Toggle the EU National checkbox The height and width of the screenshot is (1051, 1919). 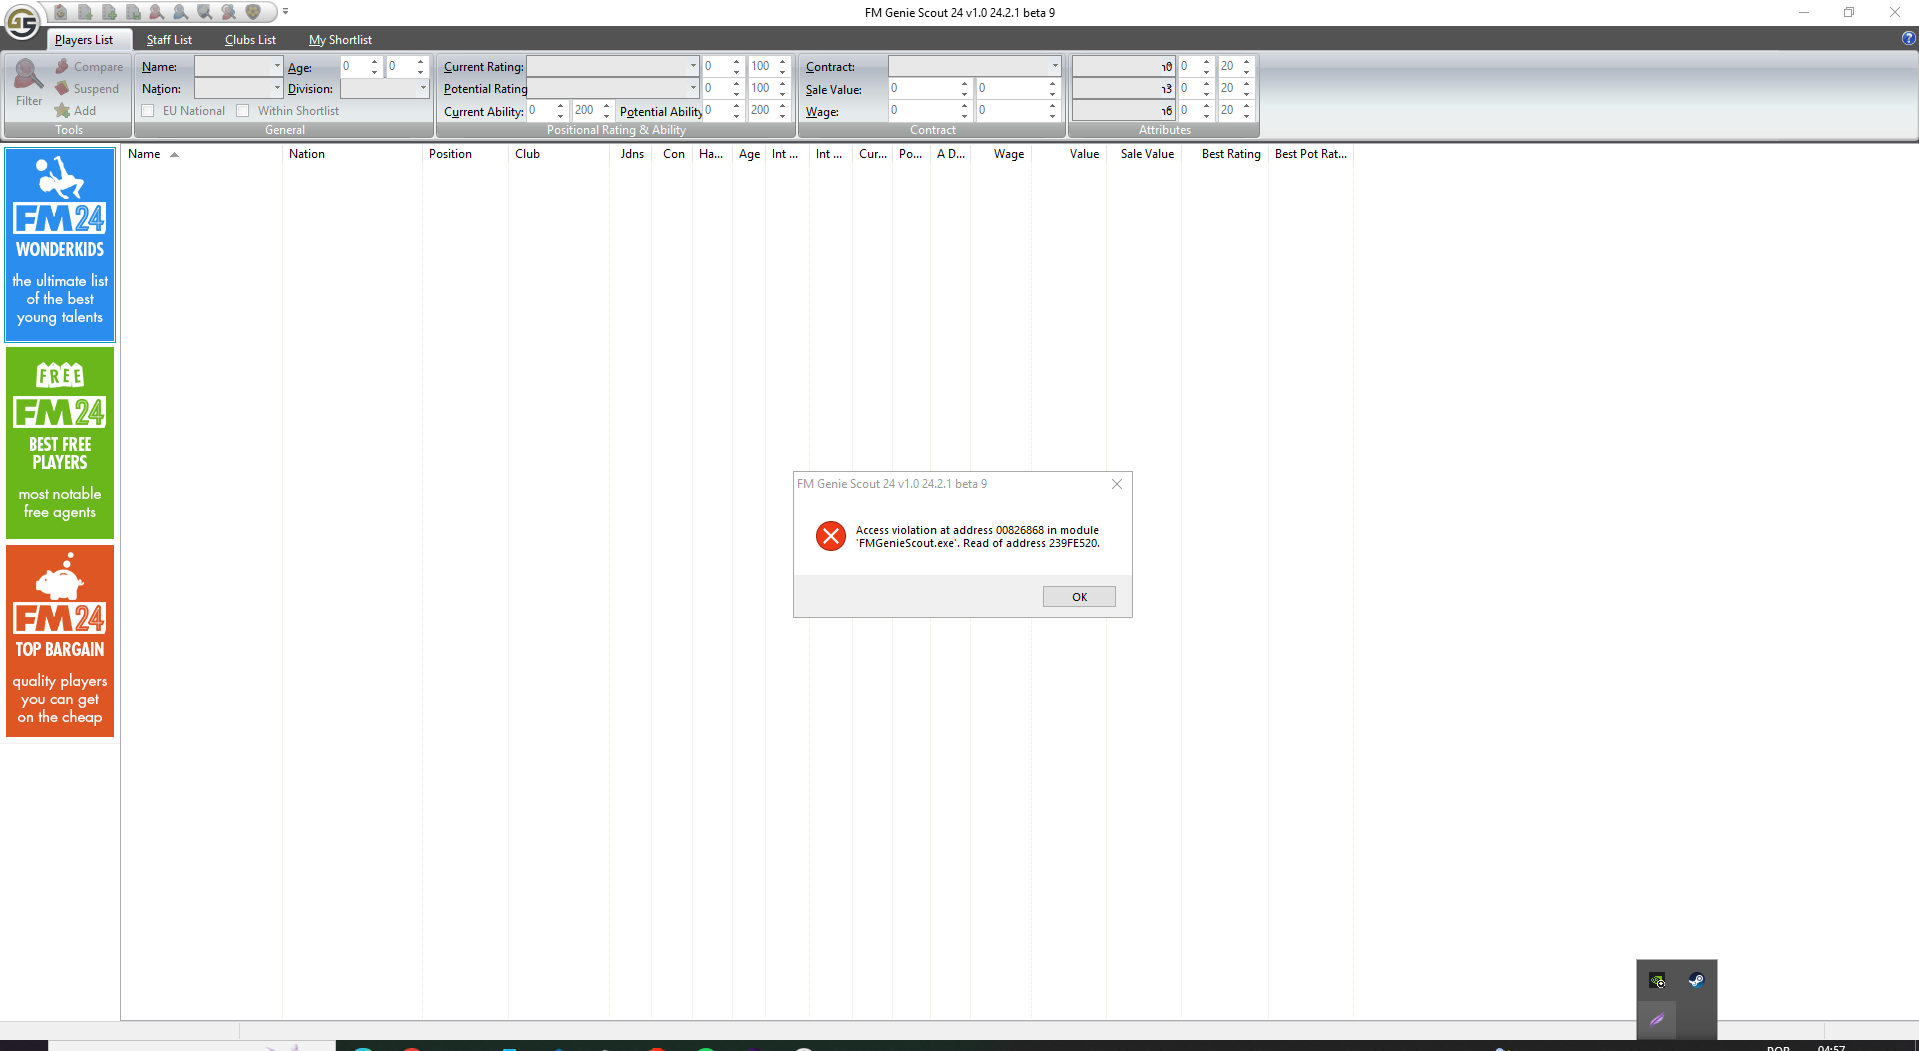click(x=148, y=111)
